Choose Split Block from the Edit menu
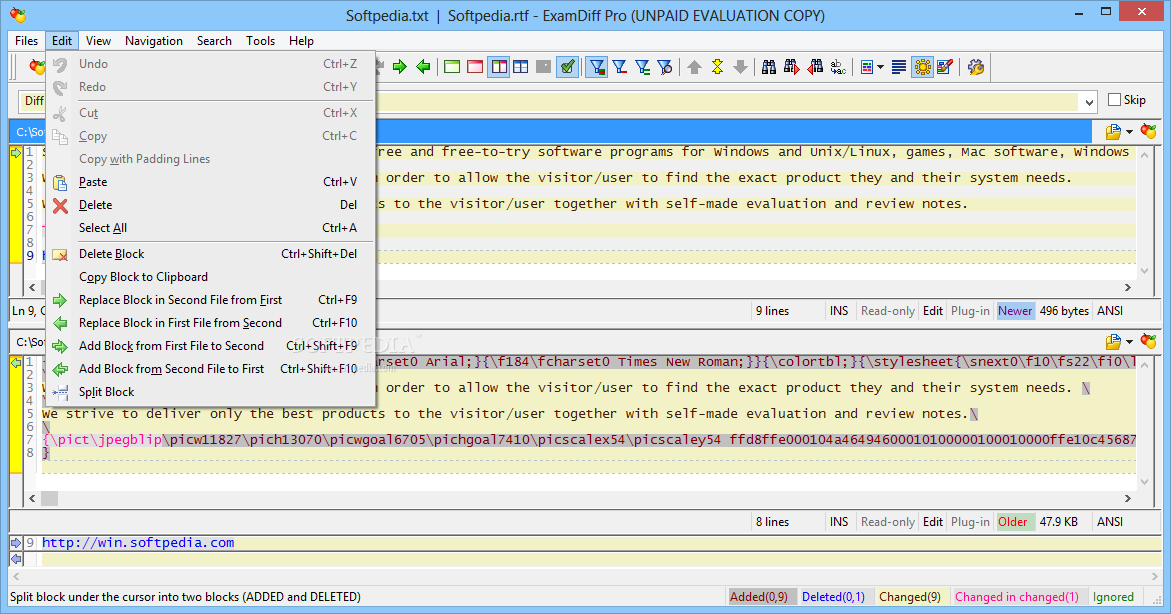 210,392
